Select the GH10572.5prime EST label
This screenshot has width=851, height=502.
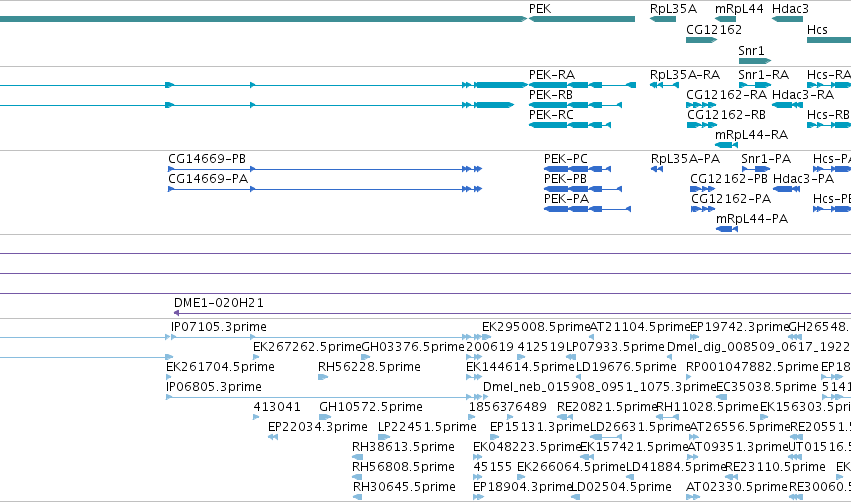coord(371,407)
